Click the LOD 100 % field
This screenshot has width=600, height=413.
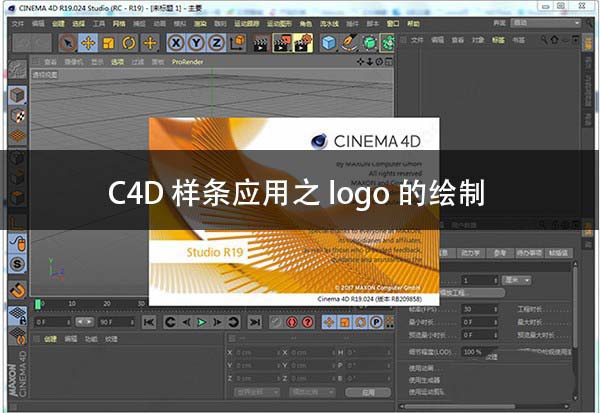478,352
